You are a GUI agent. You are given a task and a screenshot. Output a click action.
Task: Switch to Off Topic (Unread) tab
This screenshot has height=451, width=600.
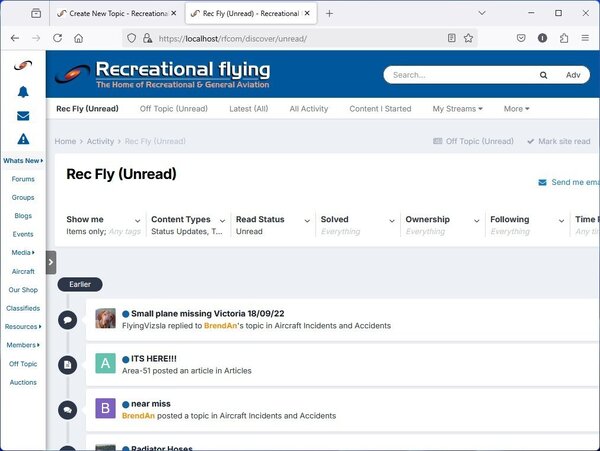click(173, 108)
